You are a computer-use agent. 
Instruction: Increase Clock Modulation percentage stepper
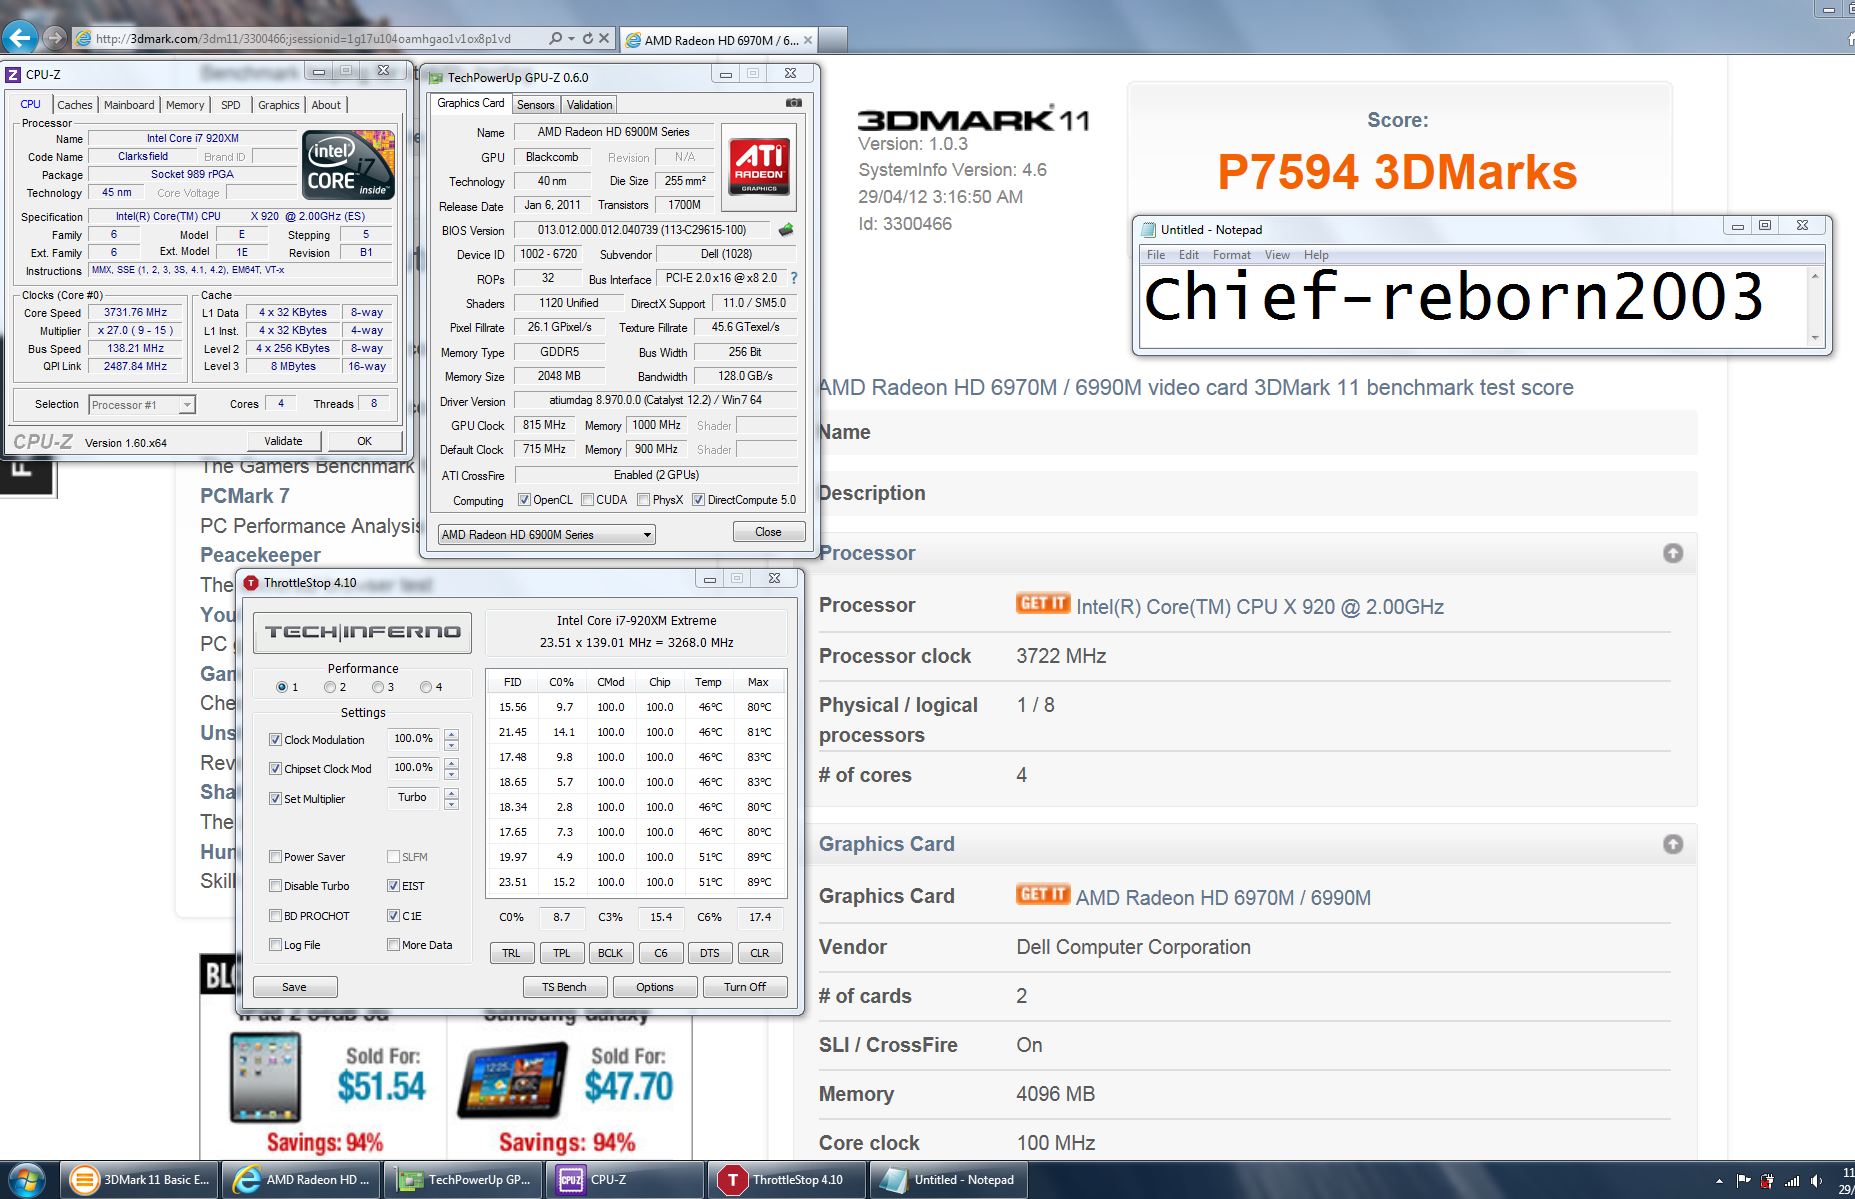[x=452, y=735]
